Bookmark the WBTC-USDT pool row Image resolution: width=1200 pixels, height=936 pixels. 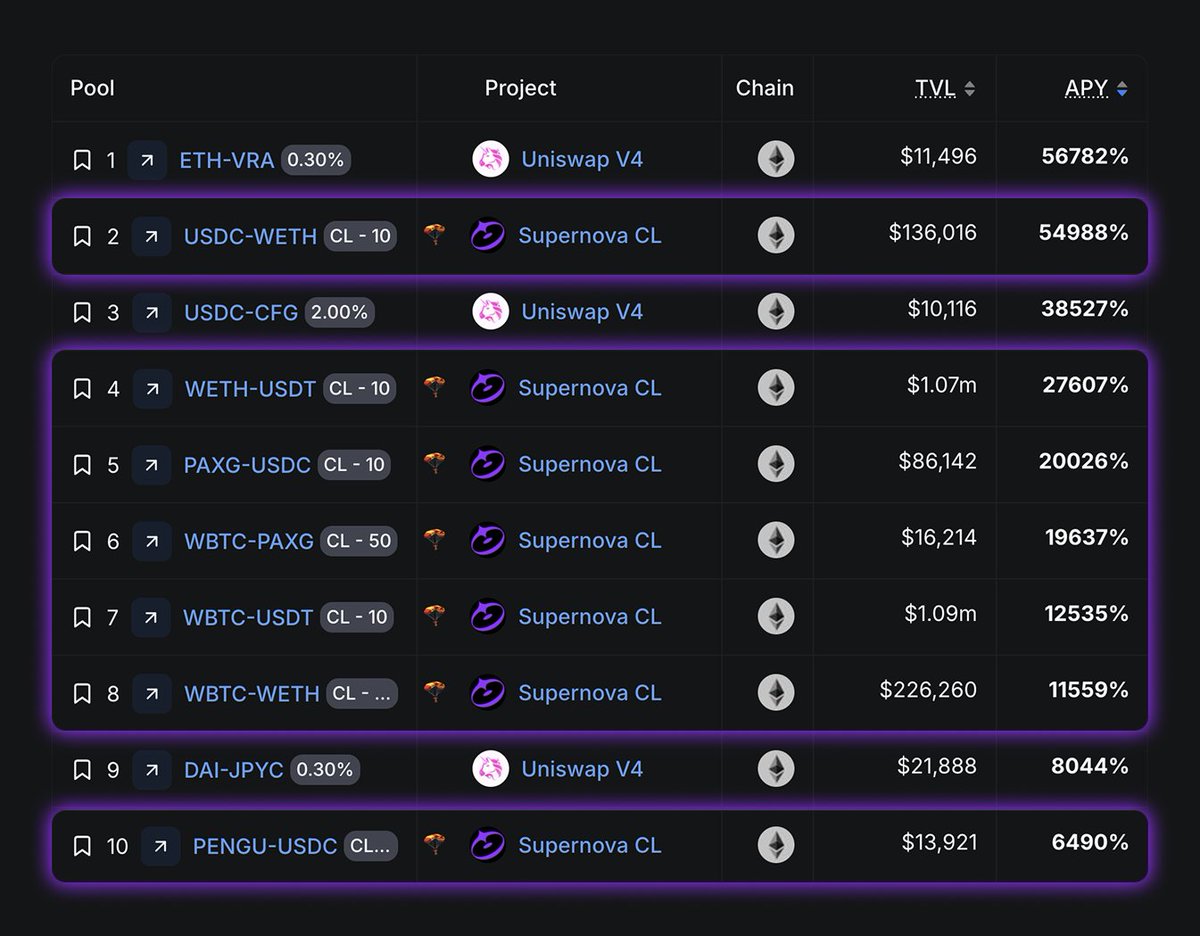[82, 617]
